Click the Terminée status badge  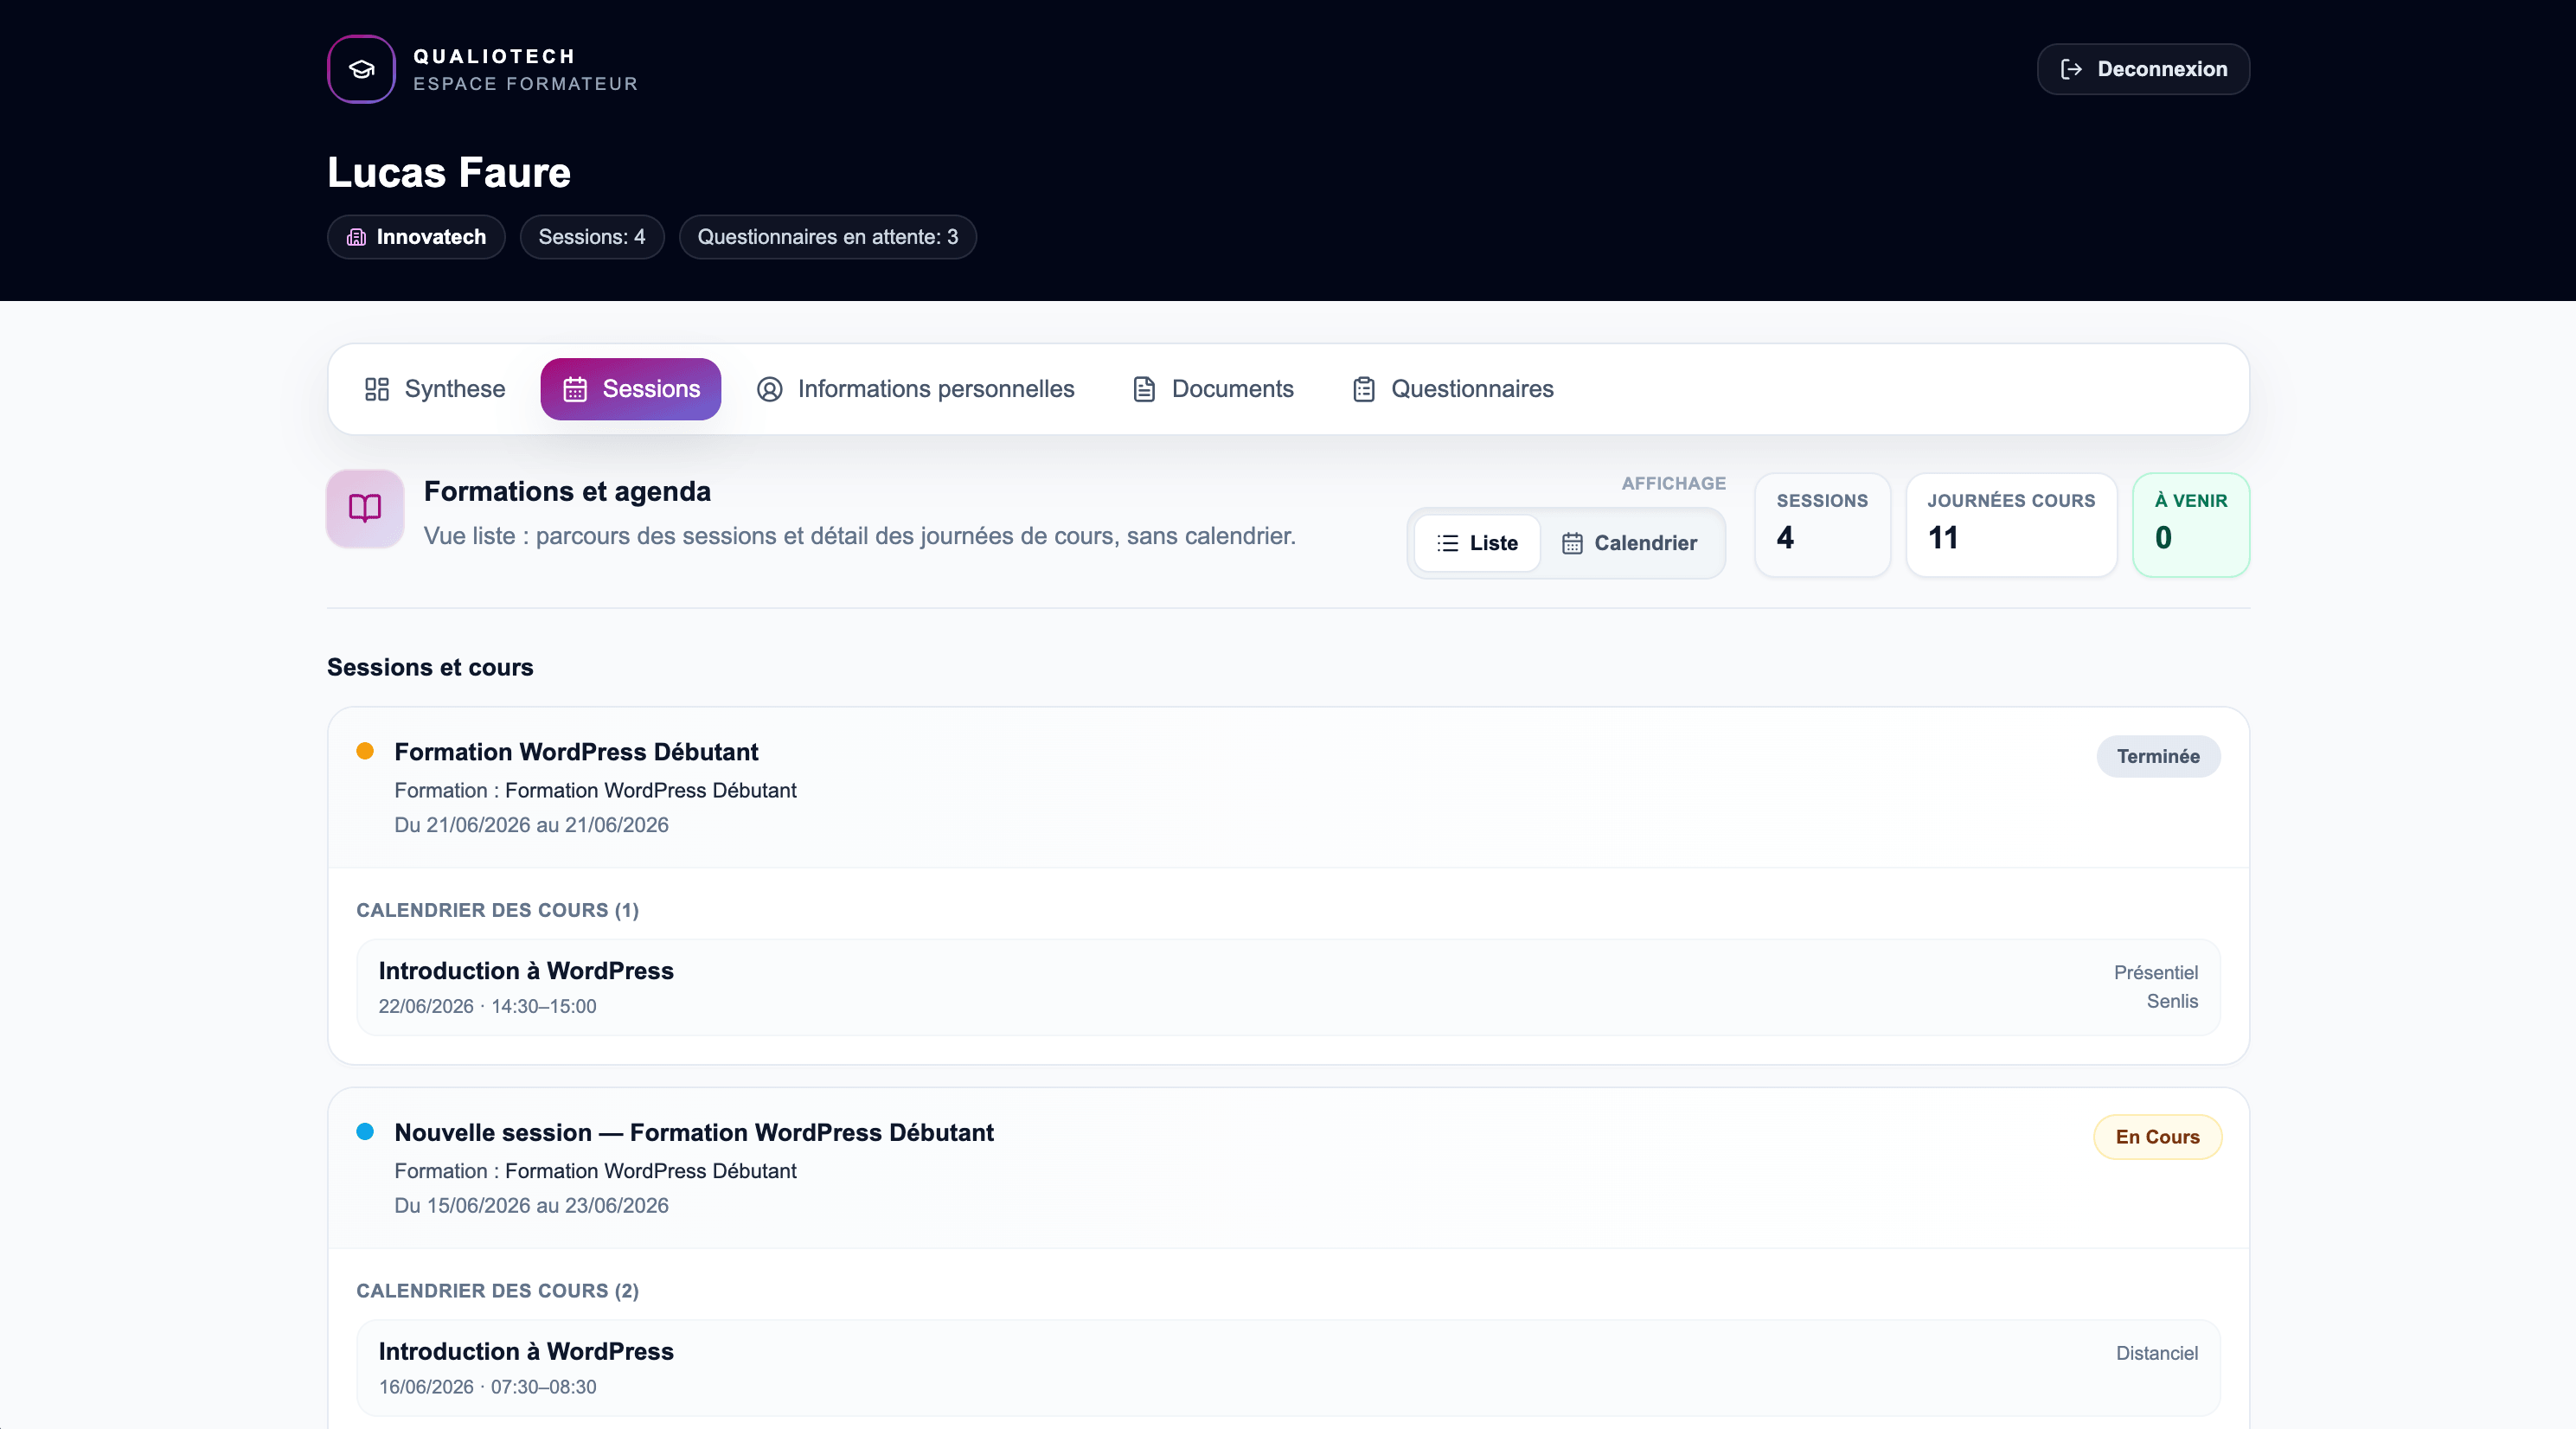tap(2158, 756)
